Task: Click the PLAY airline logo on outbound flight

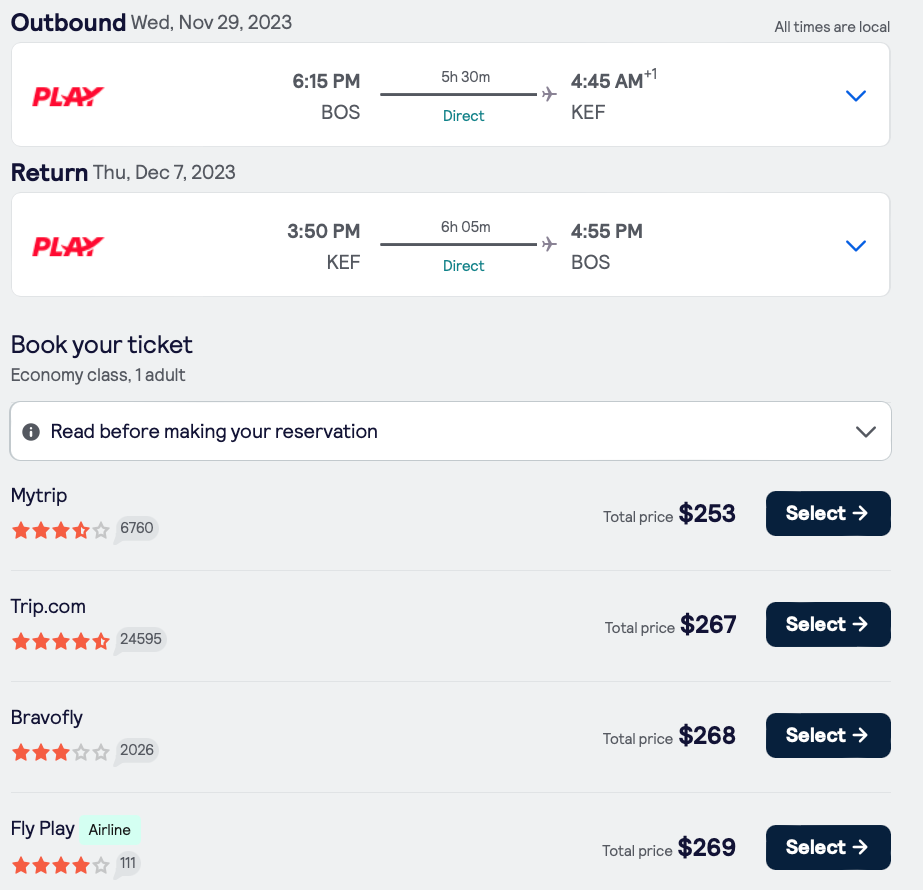Action: [x=68, y=97]
